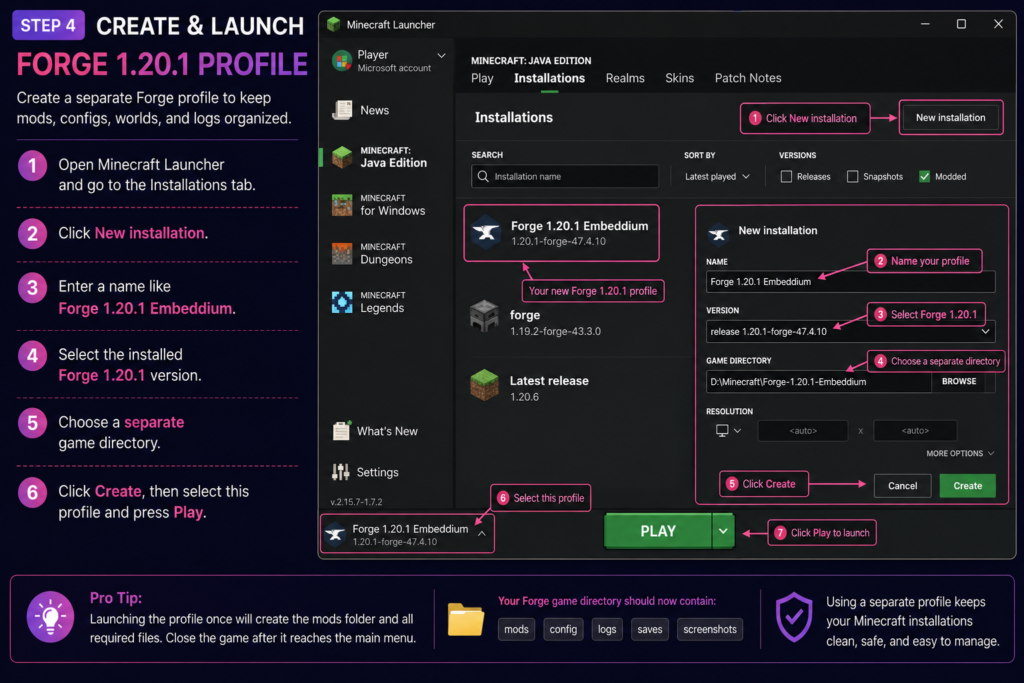Click the 'saves' folder tag
The image size is (1024, 683).
tap(650, 629)
